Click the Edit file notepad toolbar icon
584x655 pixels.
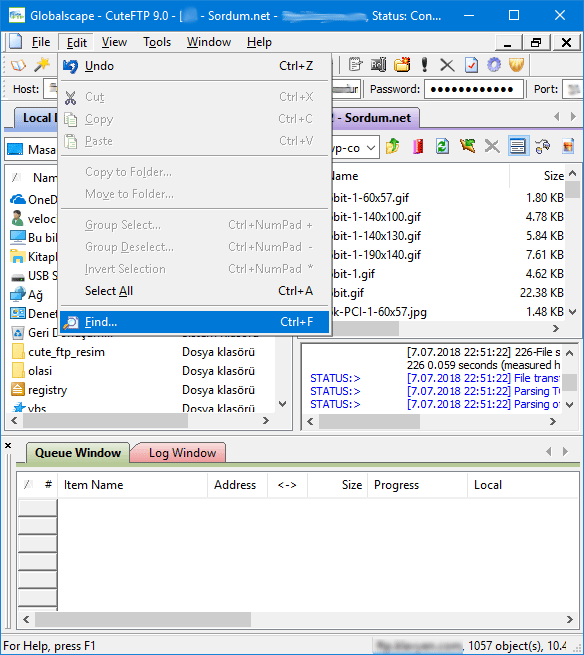[x=355, y=65]
